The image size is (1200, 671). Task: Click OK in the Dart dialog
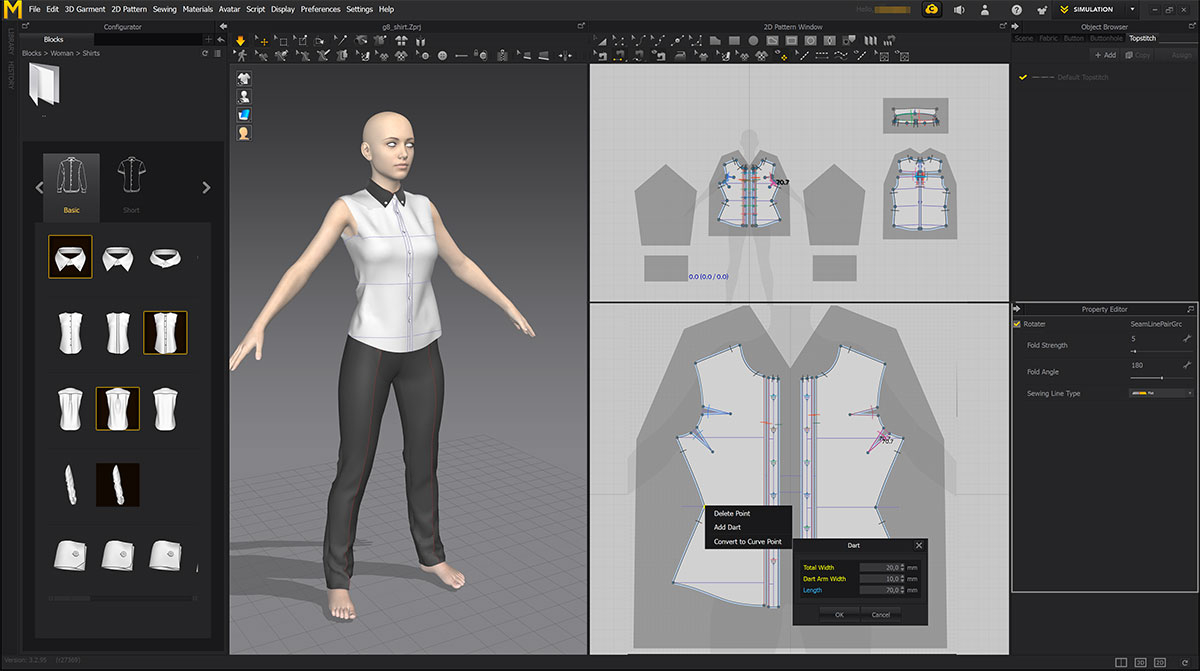[x=838, y=613]
